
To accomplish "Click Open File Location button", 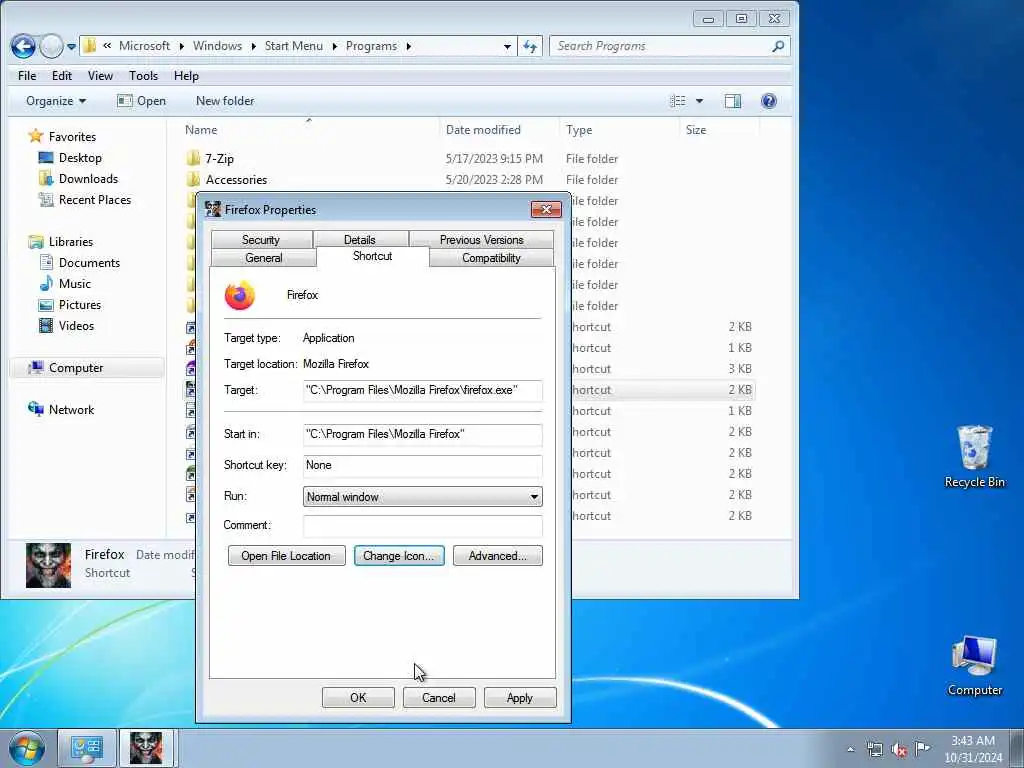I will point(286,556).
